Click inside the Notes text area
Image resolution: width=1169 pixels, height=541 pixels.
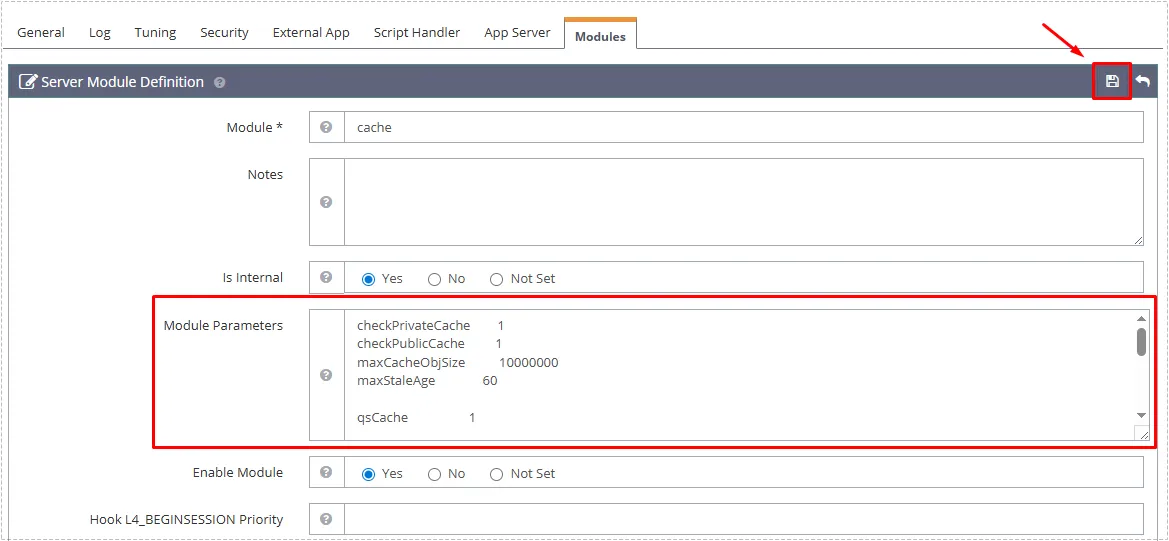click(x=740, y=201)
